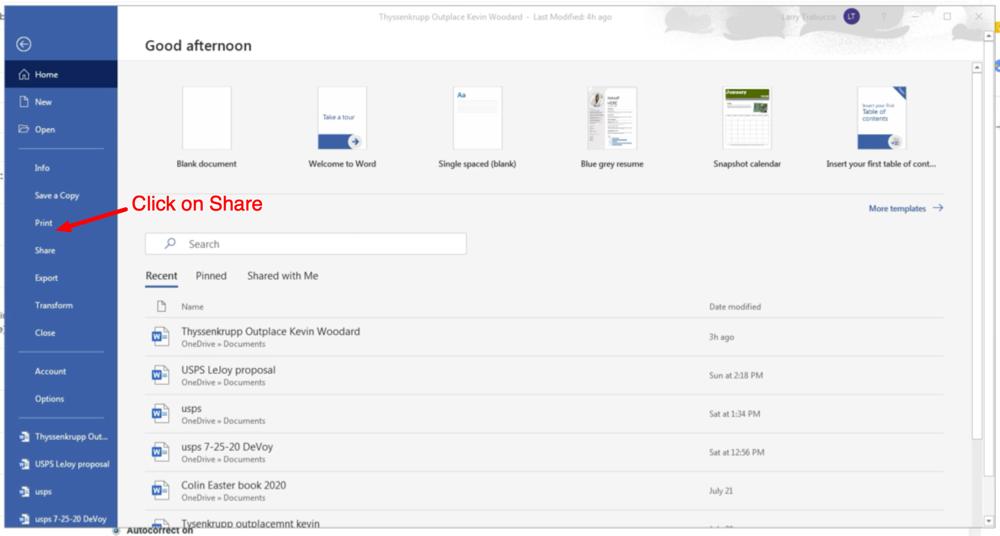The width and height of the screenshot is (1000, 536).
Task: Click the '3h ago' date for Thyssenkrupp row
Action: point(721,337)
